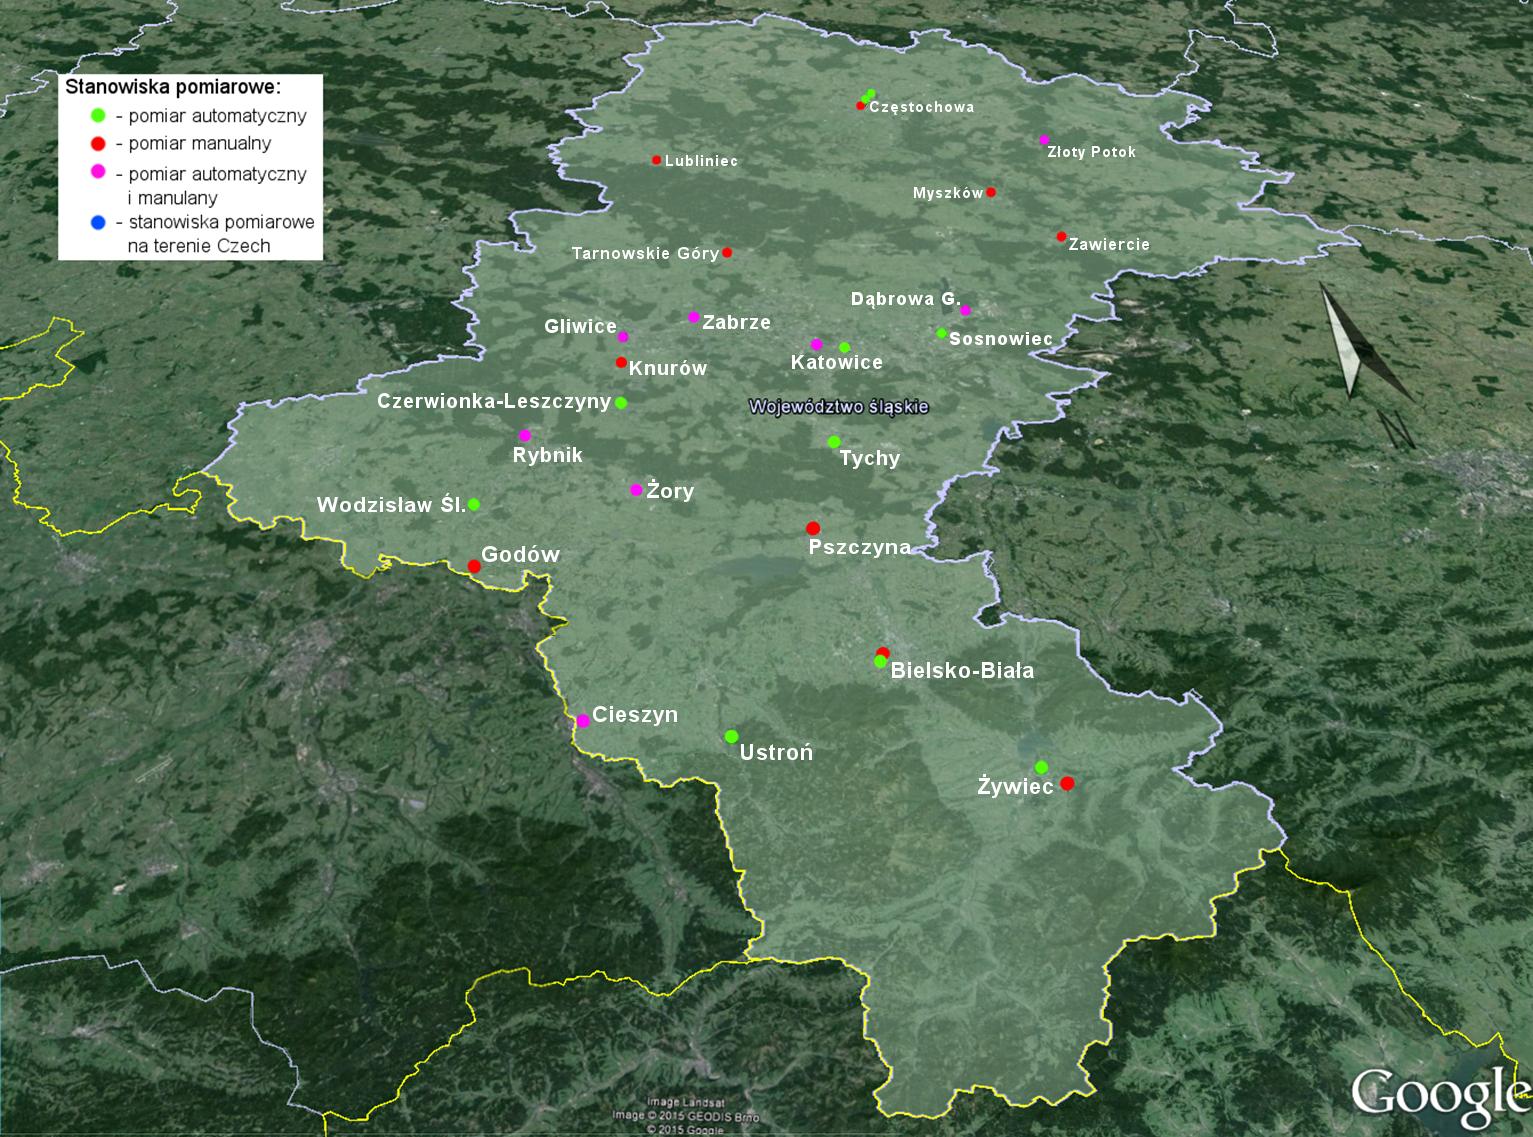
Task: Click the green marker at Żywiec
Action: [x=1041, y=767]
